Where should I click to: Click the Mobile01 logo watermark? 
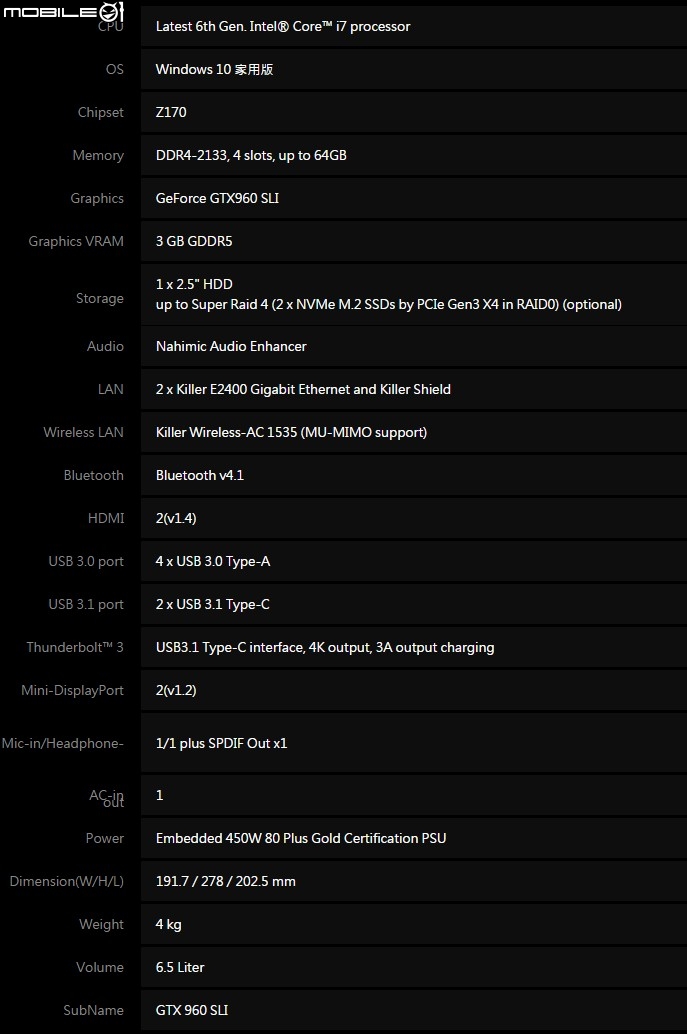tap(63, 12)
